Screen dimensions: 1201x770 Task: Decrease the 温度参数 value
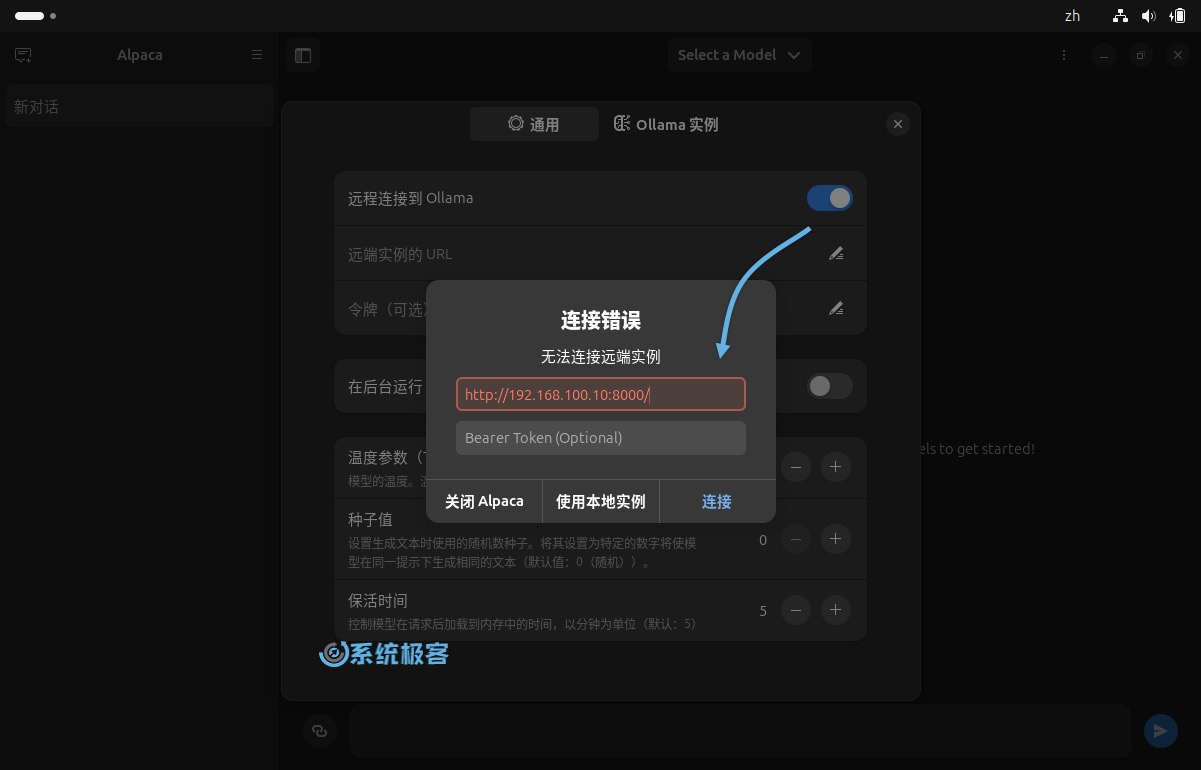796,467
